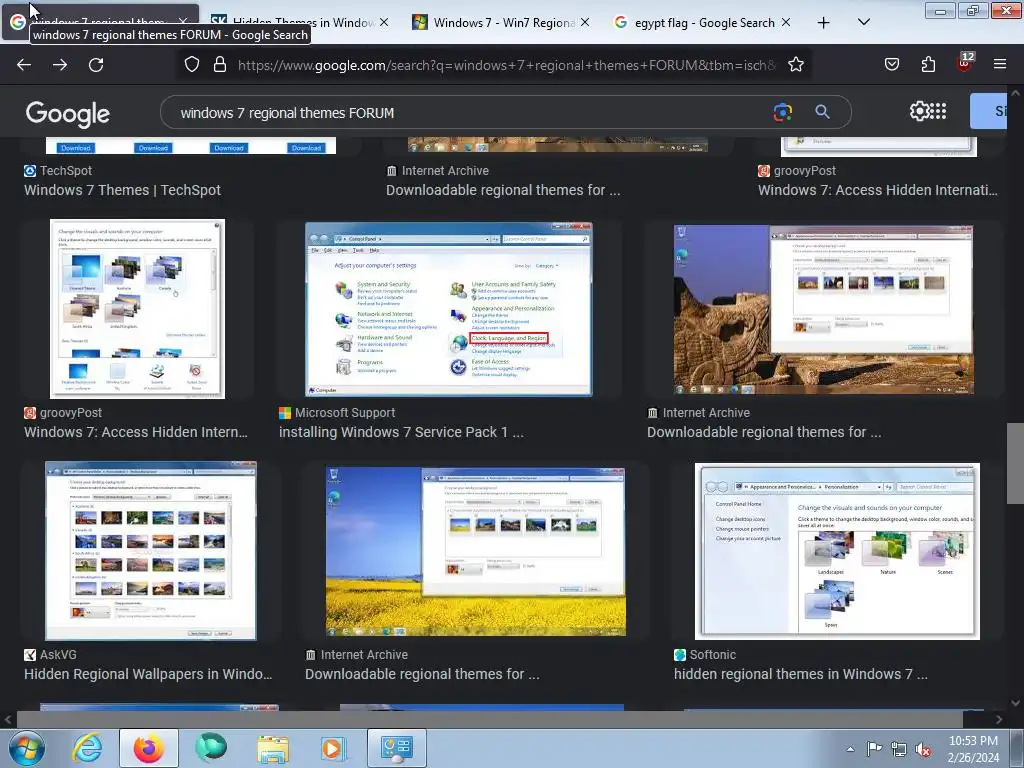Open 'Windows 7: Access Hidden Internati...' link
The height and width of the screenshot is (768, 1024).
878,190
